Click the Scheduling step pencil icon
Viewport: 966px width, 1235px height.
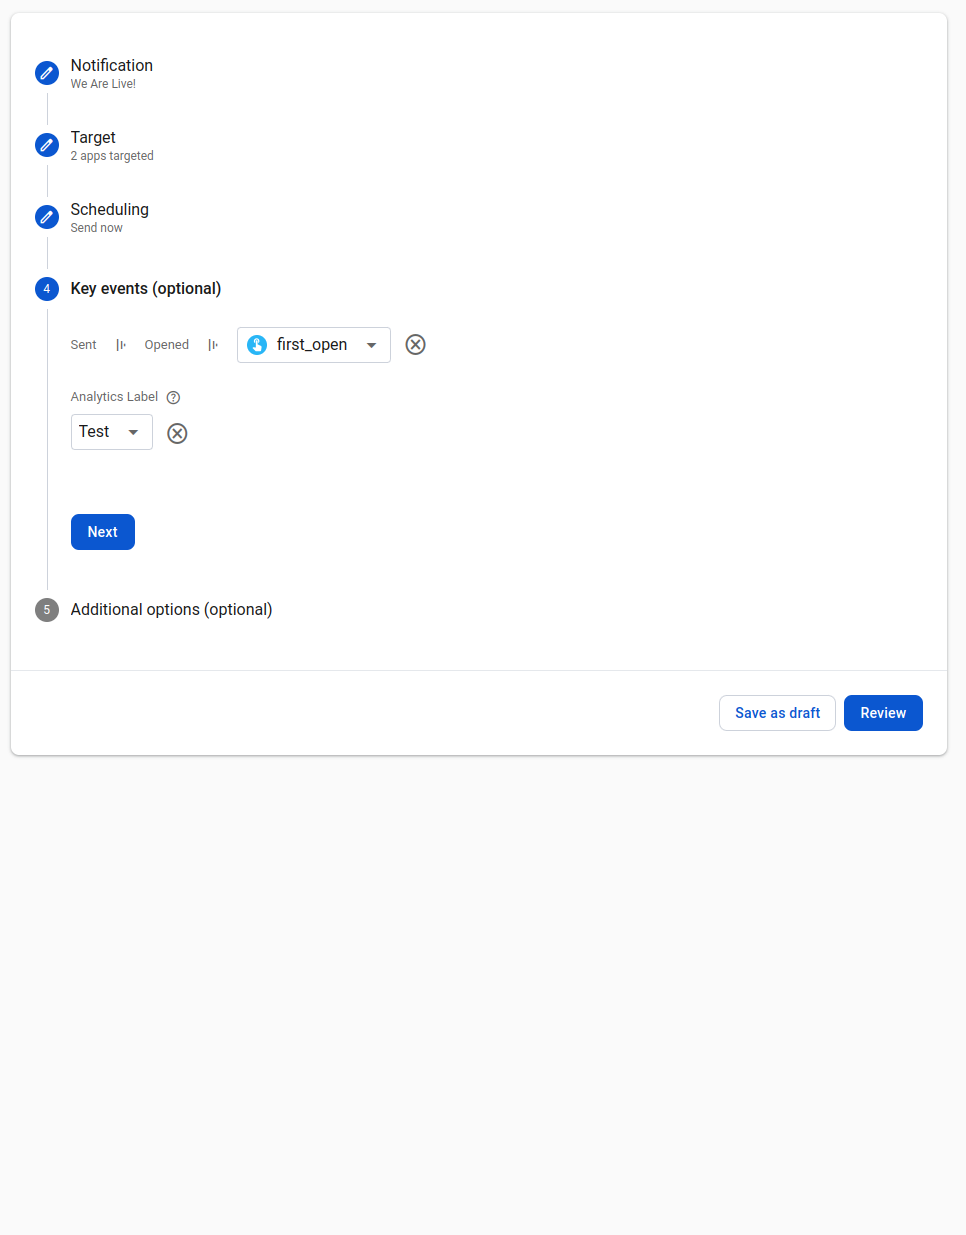(47, 217)
